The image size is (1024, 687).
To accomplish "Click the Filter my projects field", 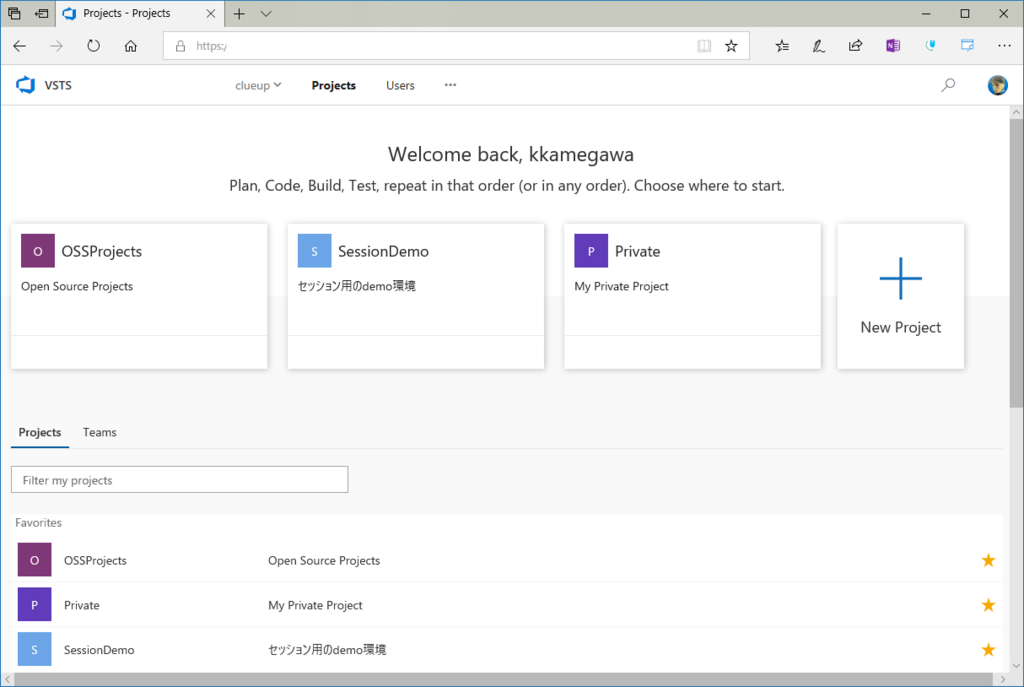I will point(180,480).
